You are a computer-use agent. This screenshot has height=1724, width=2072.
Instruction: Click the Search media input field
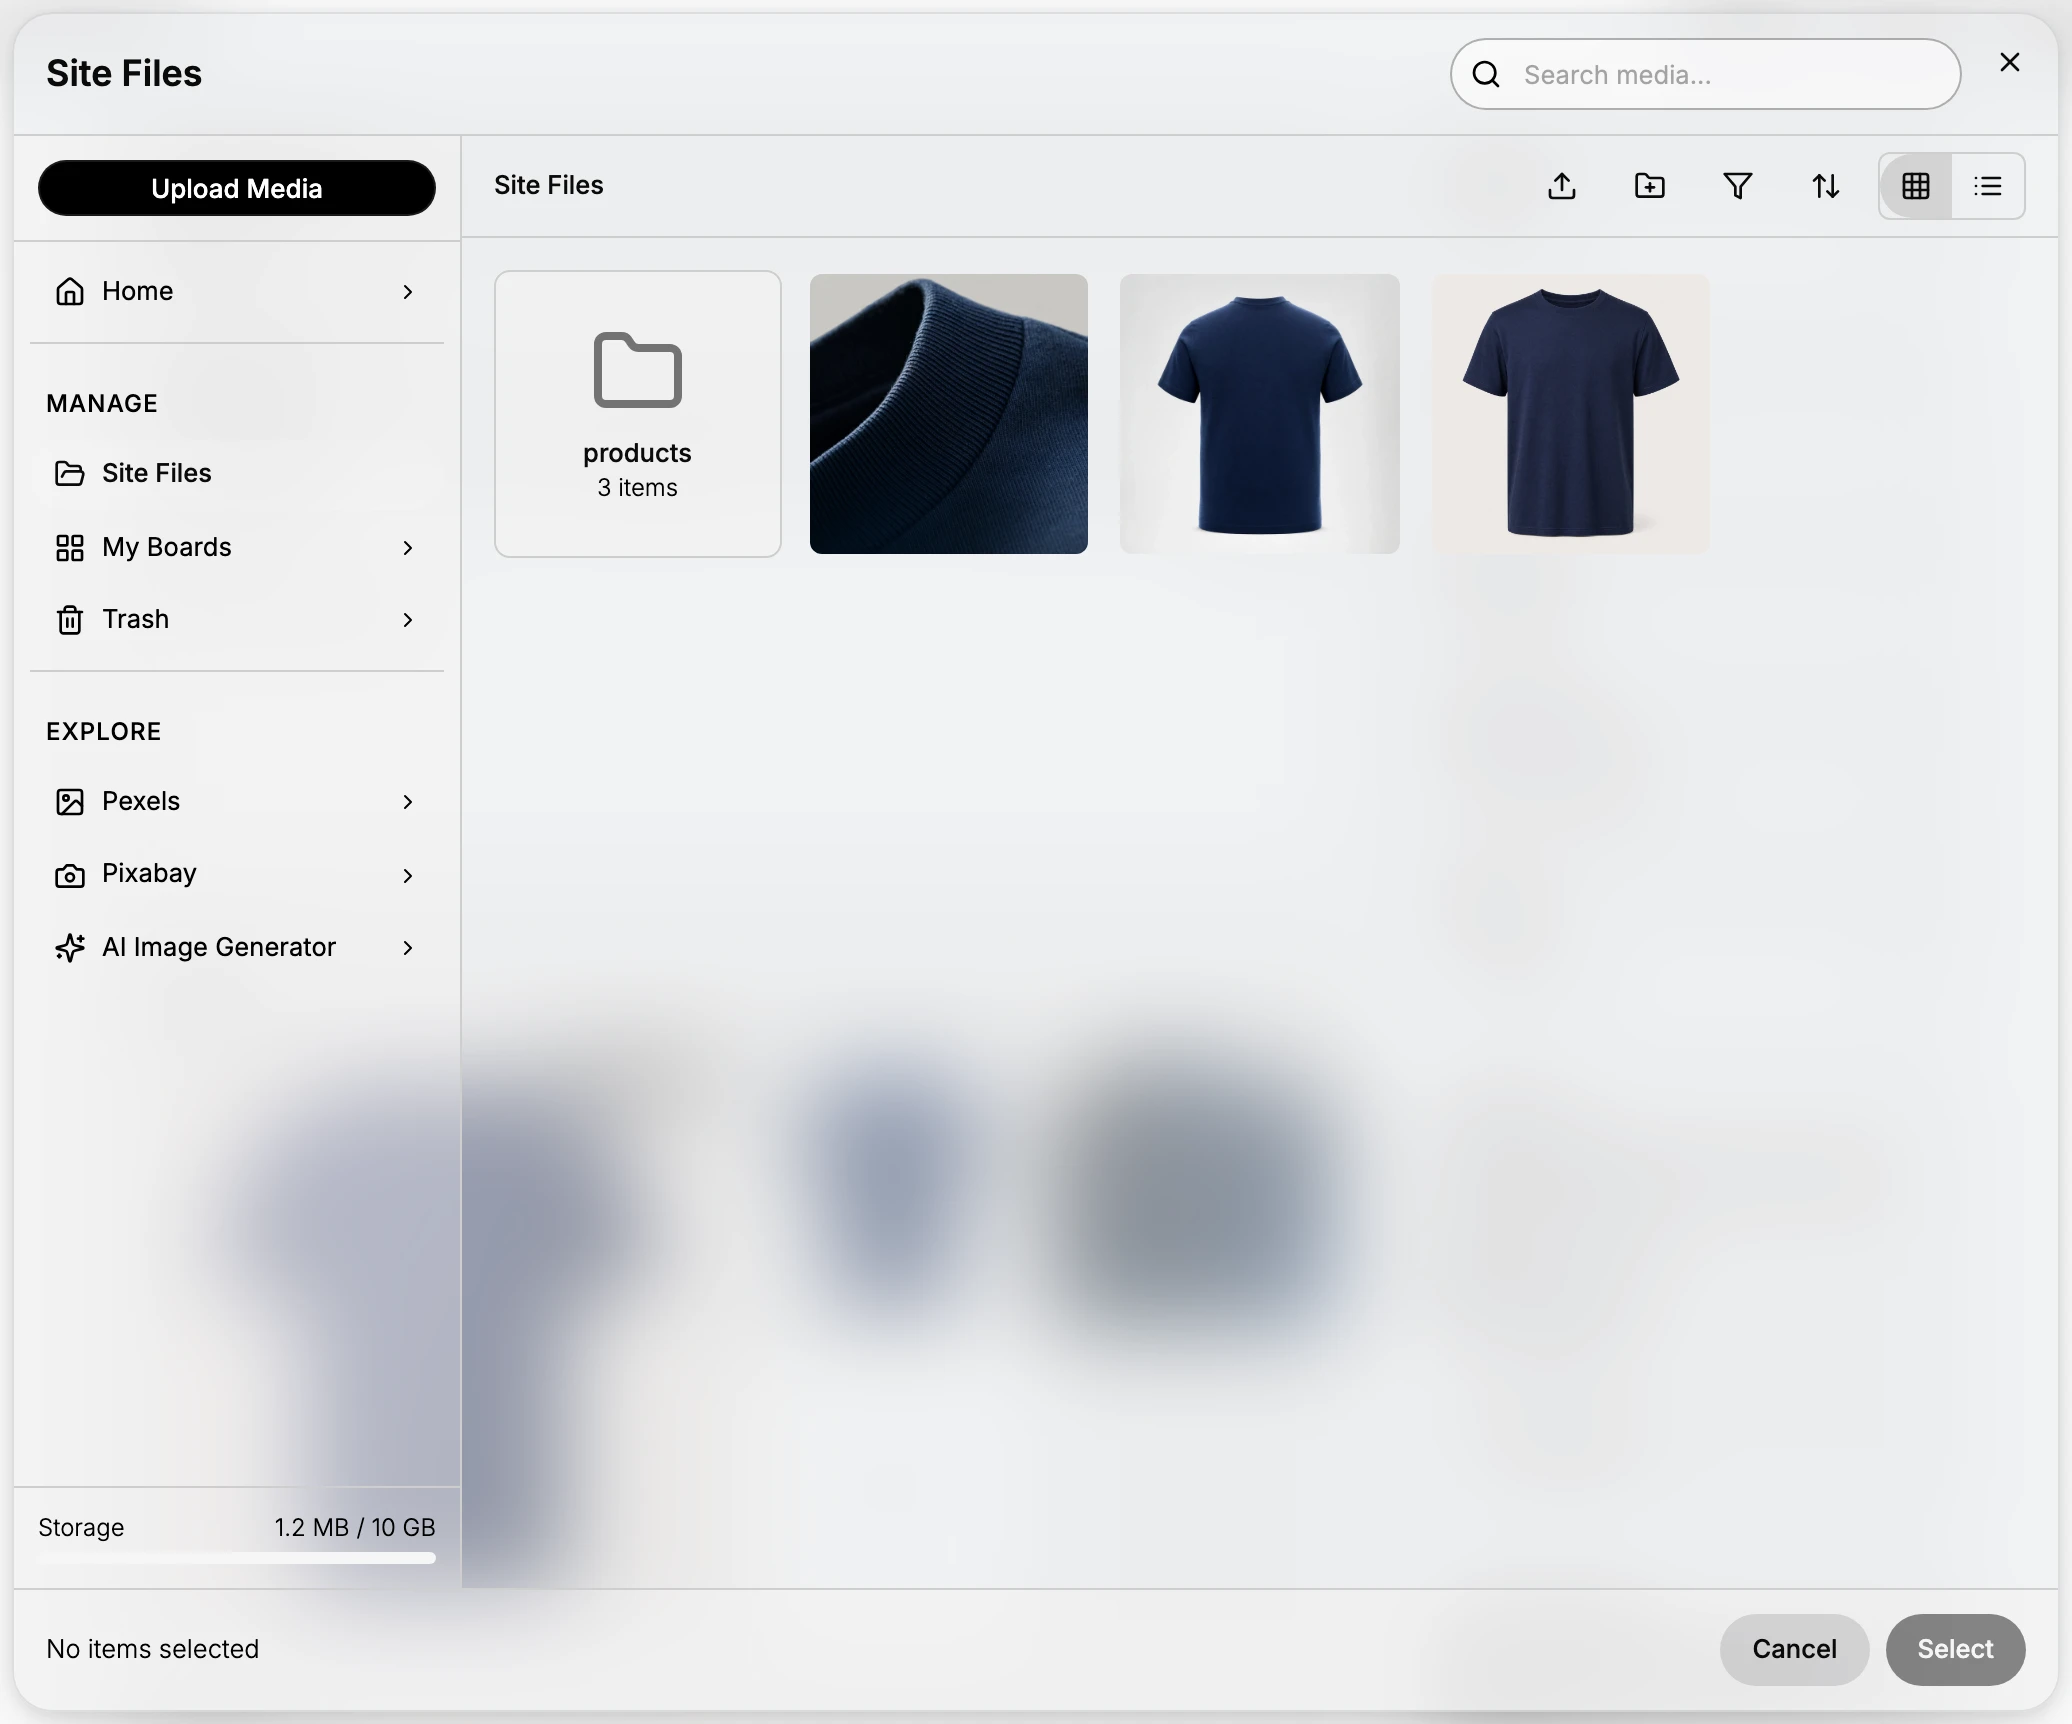(x=1705, y=74)
